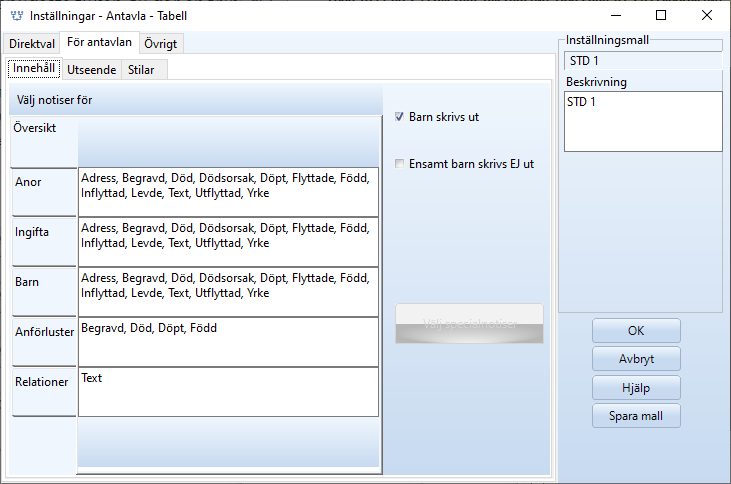
Task: Click the Beskrivning text box
Action: [642, 121]
